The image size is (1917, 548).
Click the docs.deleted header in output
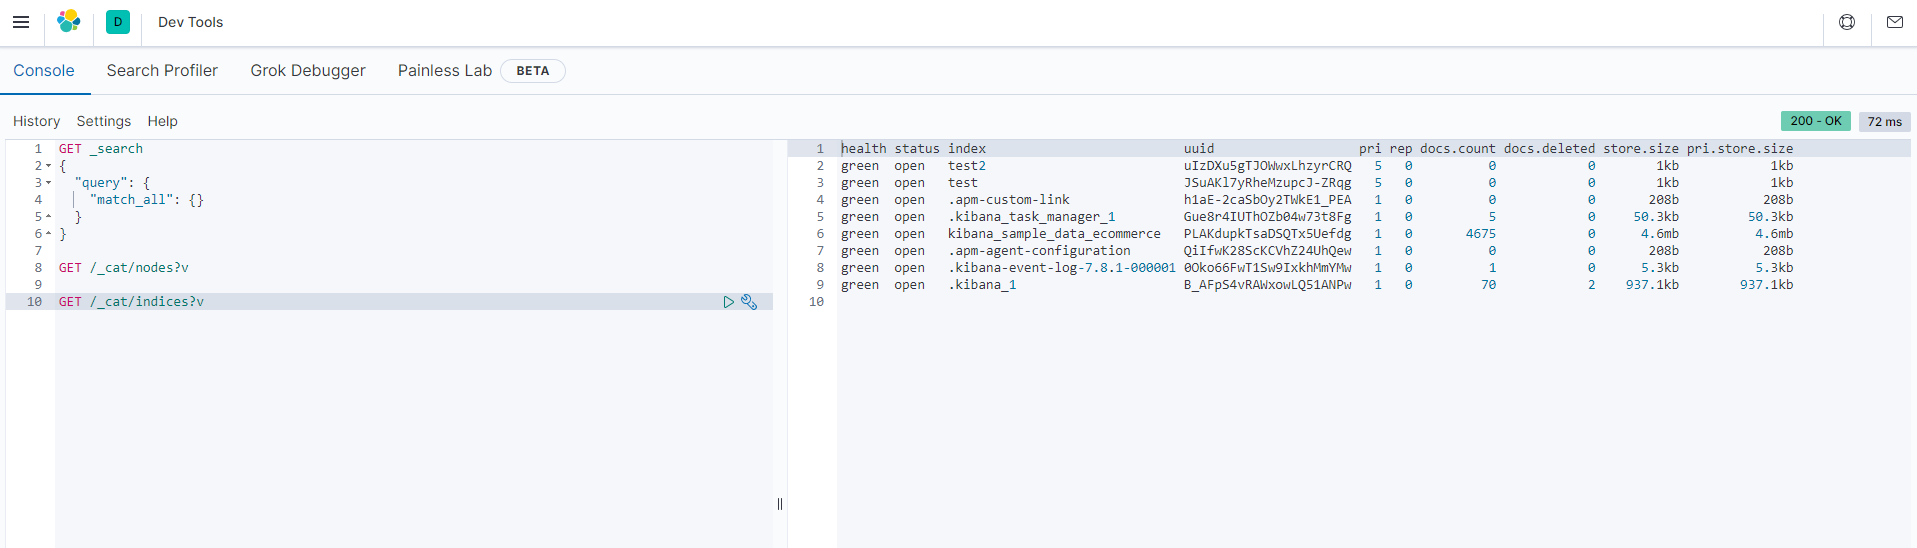(1549, 149)
